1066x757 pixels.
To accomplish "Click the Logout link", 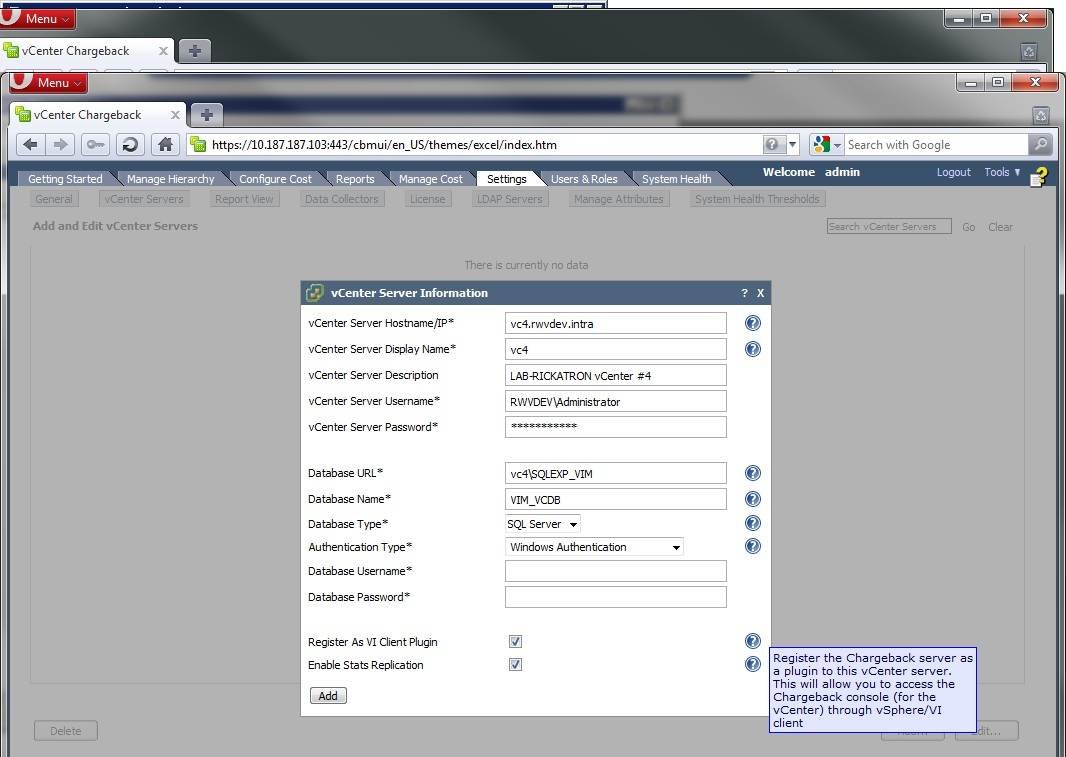I will point(953,172).
